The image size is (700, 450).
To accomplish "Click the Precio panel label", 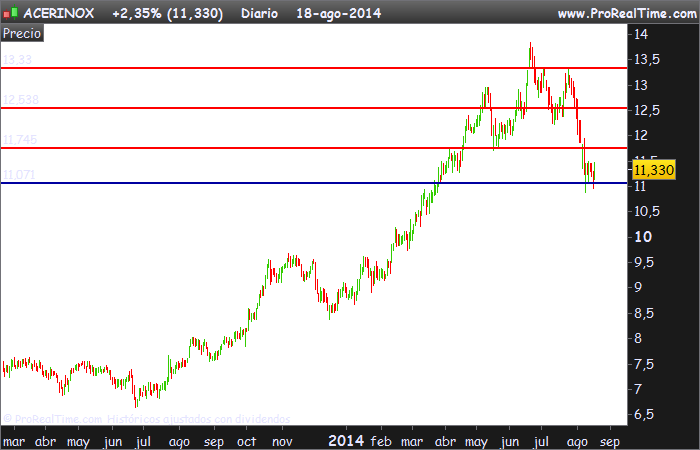I will tap(22, 33).
